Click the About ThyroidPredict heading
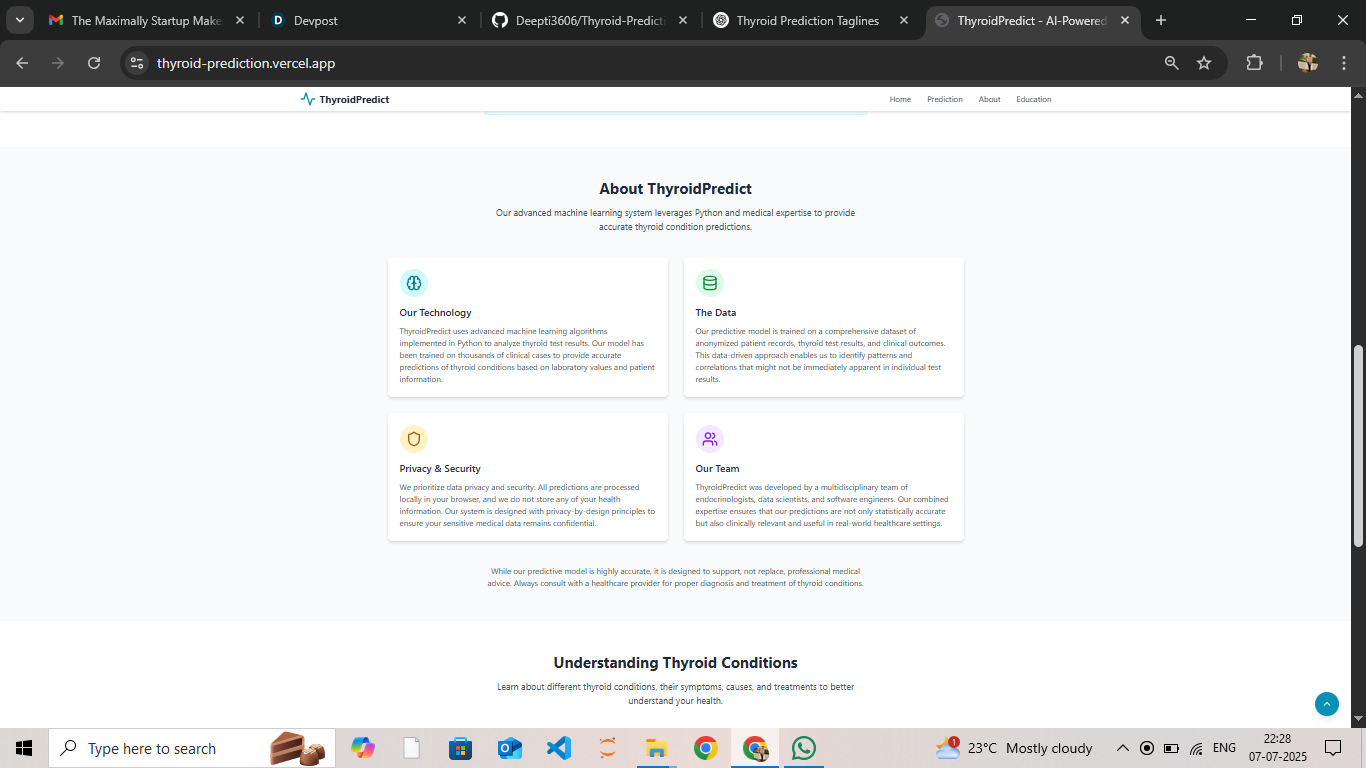 [x=676, y=189]
